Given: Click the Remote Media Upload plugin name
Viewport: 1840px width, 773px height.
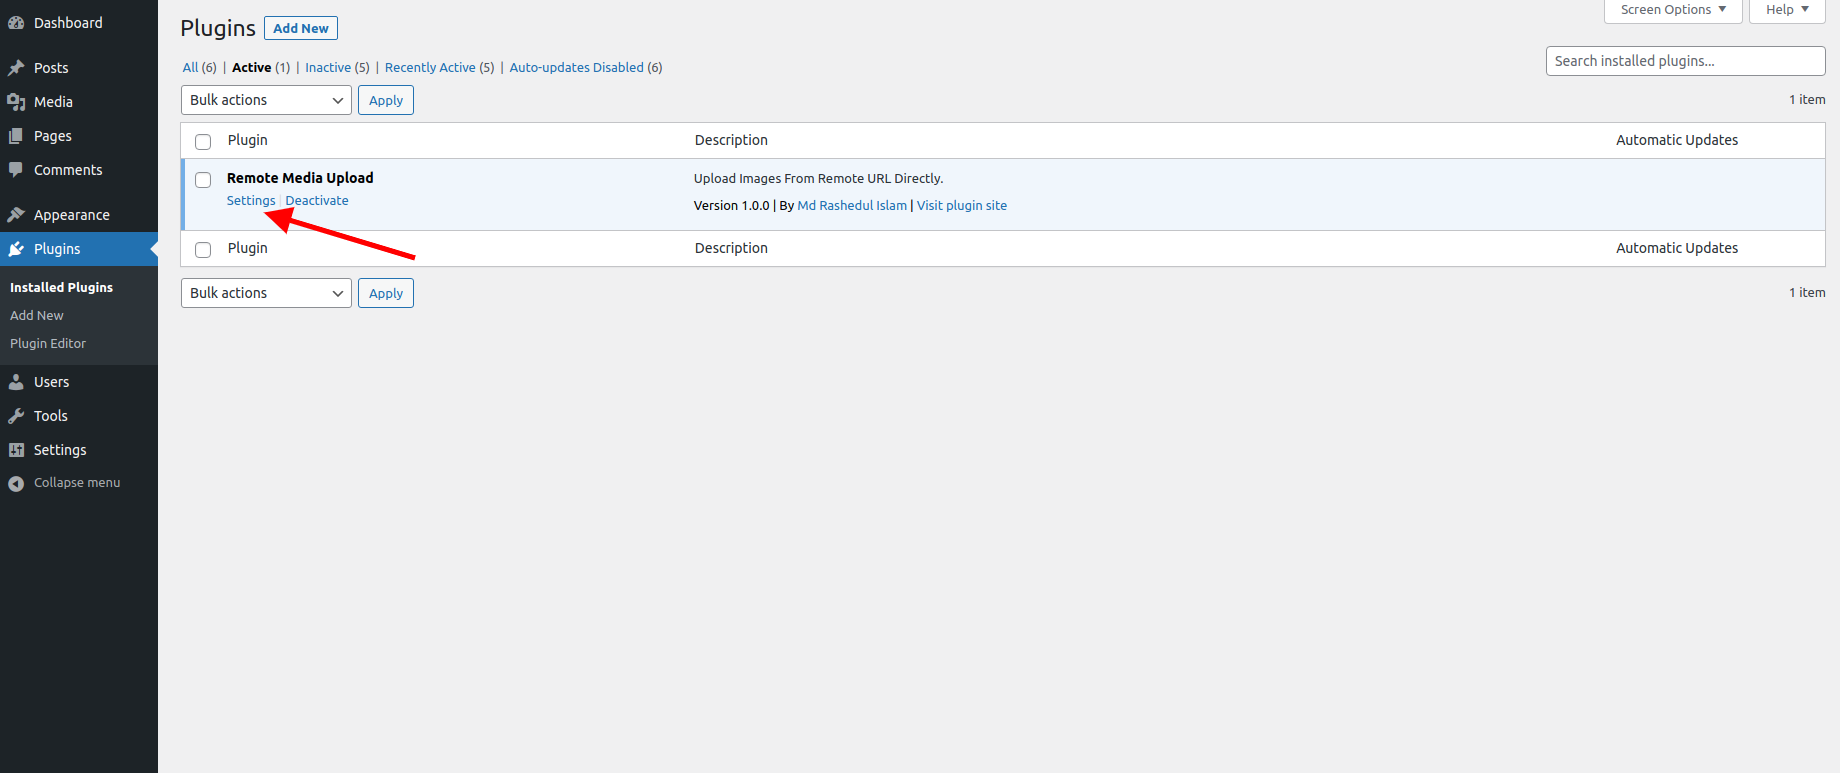Looking at the screenshot, I should [x=300, y=178].
